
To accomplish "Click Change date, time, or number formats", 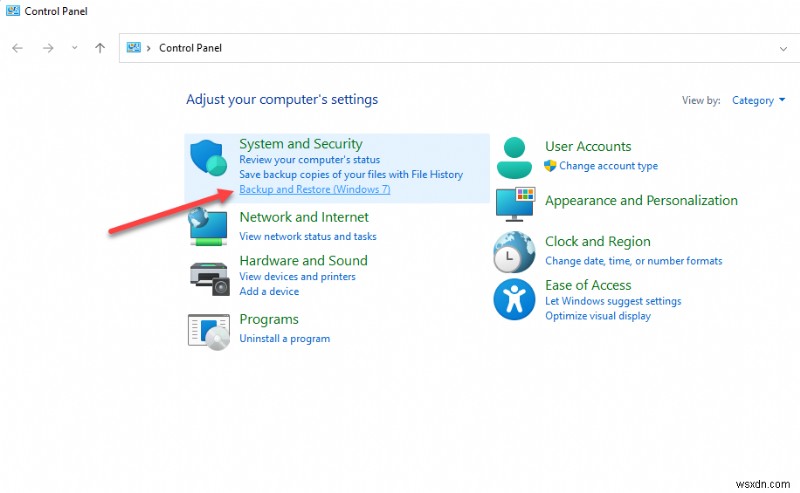I will click(634, 261).
